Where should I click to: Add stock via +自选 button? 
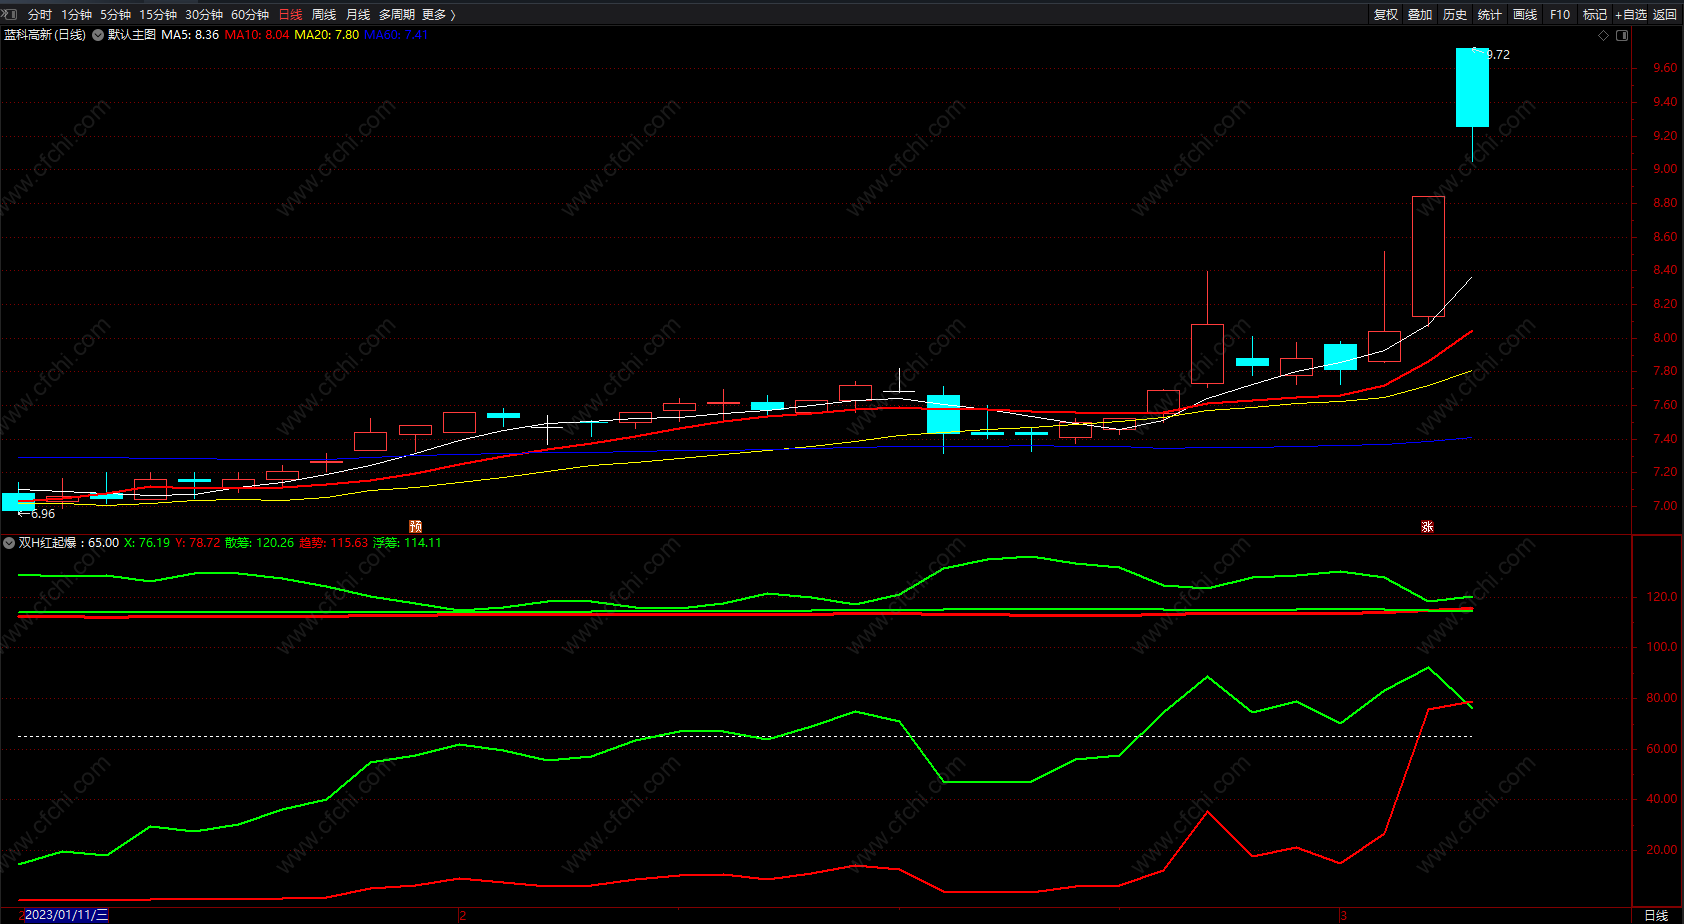[x=1630, y=14]
